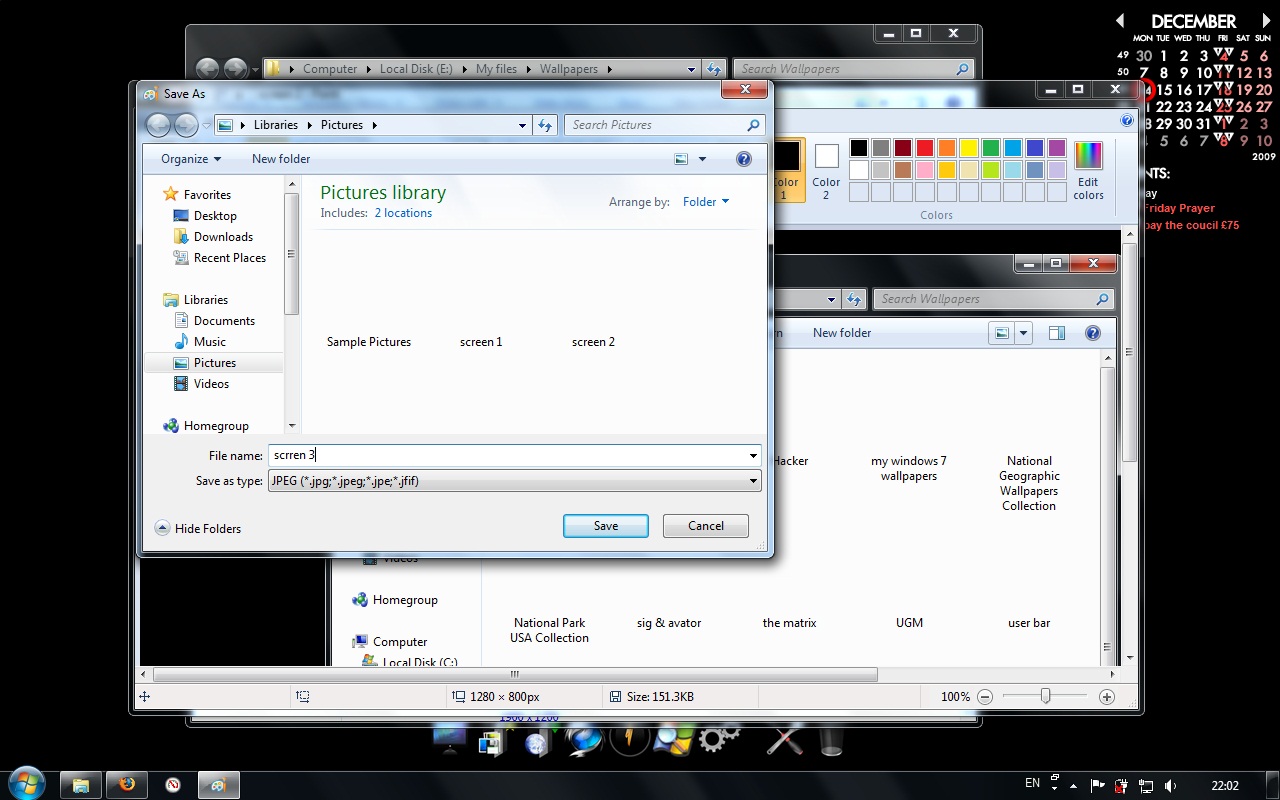This screenshot has height=800, width=1280.
Task: Launch Firefox from the taskbar
Action: [x=126, y=784]
